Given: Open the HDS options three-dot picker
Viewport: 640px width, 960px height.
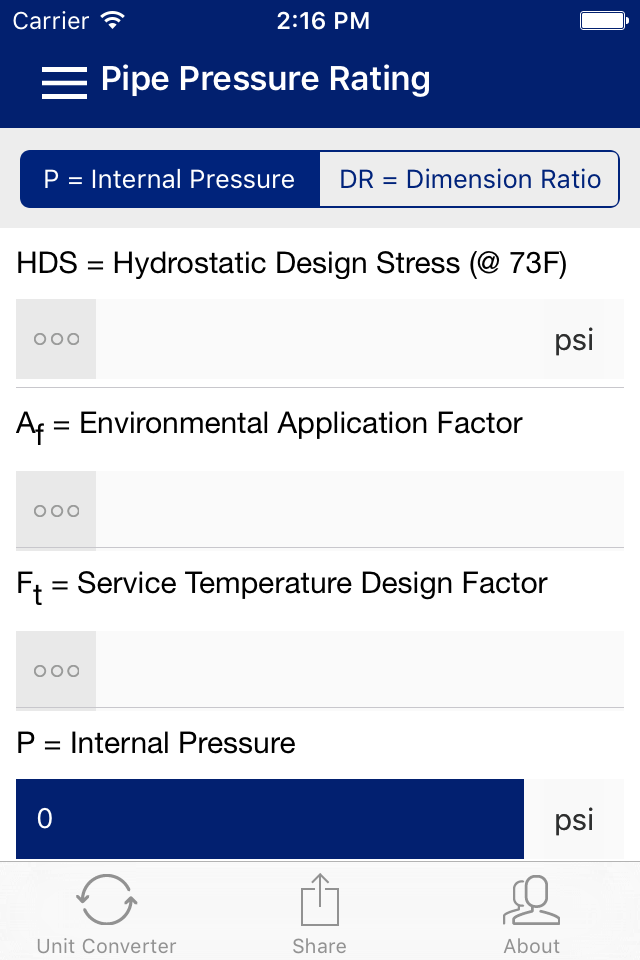Looking at the screenshot, I should click(56, 339).
